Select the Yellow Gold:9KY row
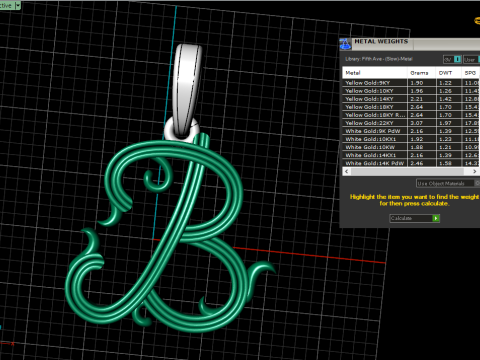 pos(411,83)
